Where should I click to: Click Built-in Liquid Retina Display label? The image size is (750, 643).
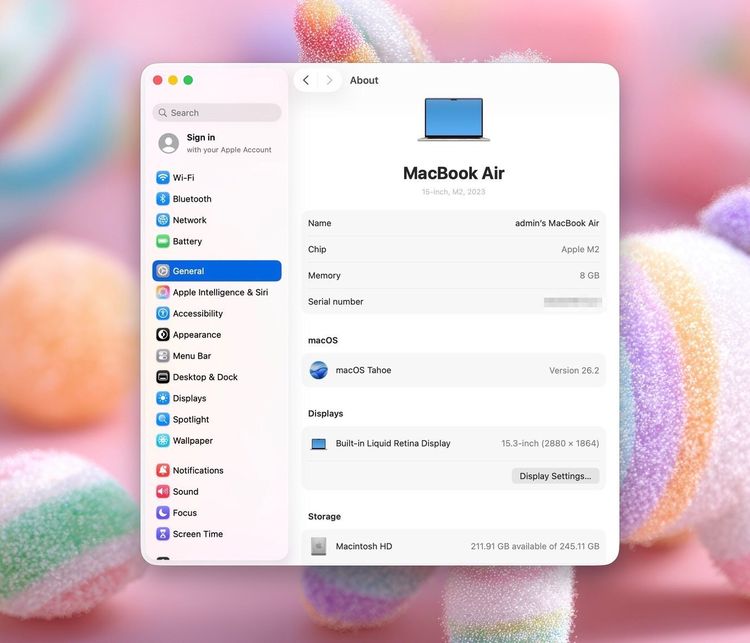pos(393,443)
